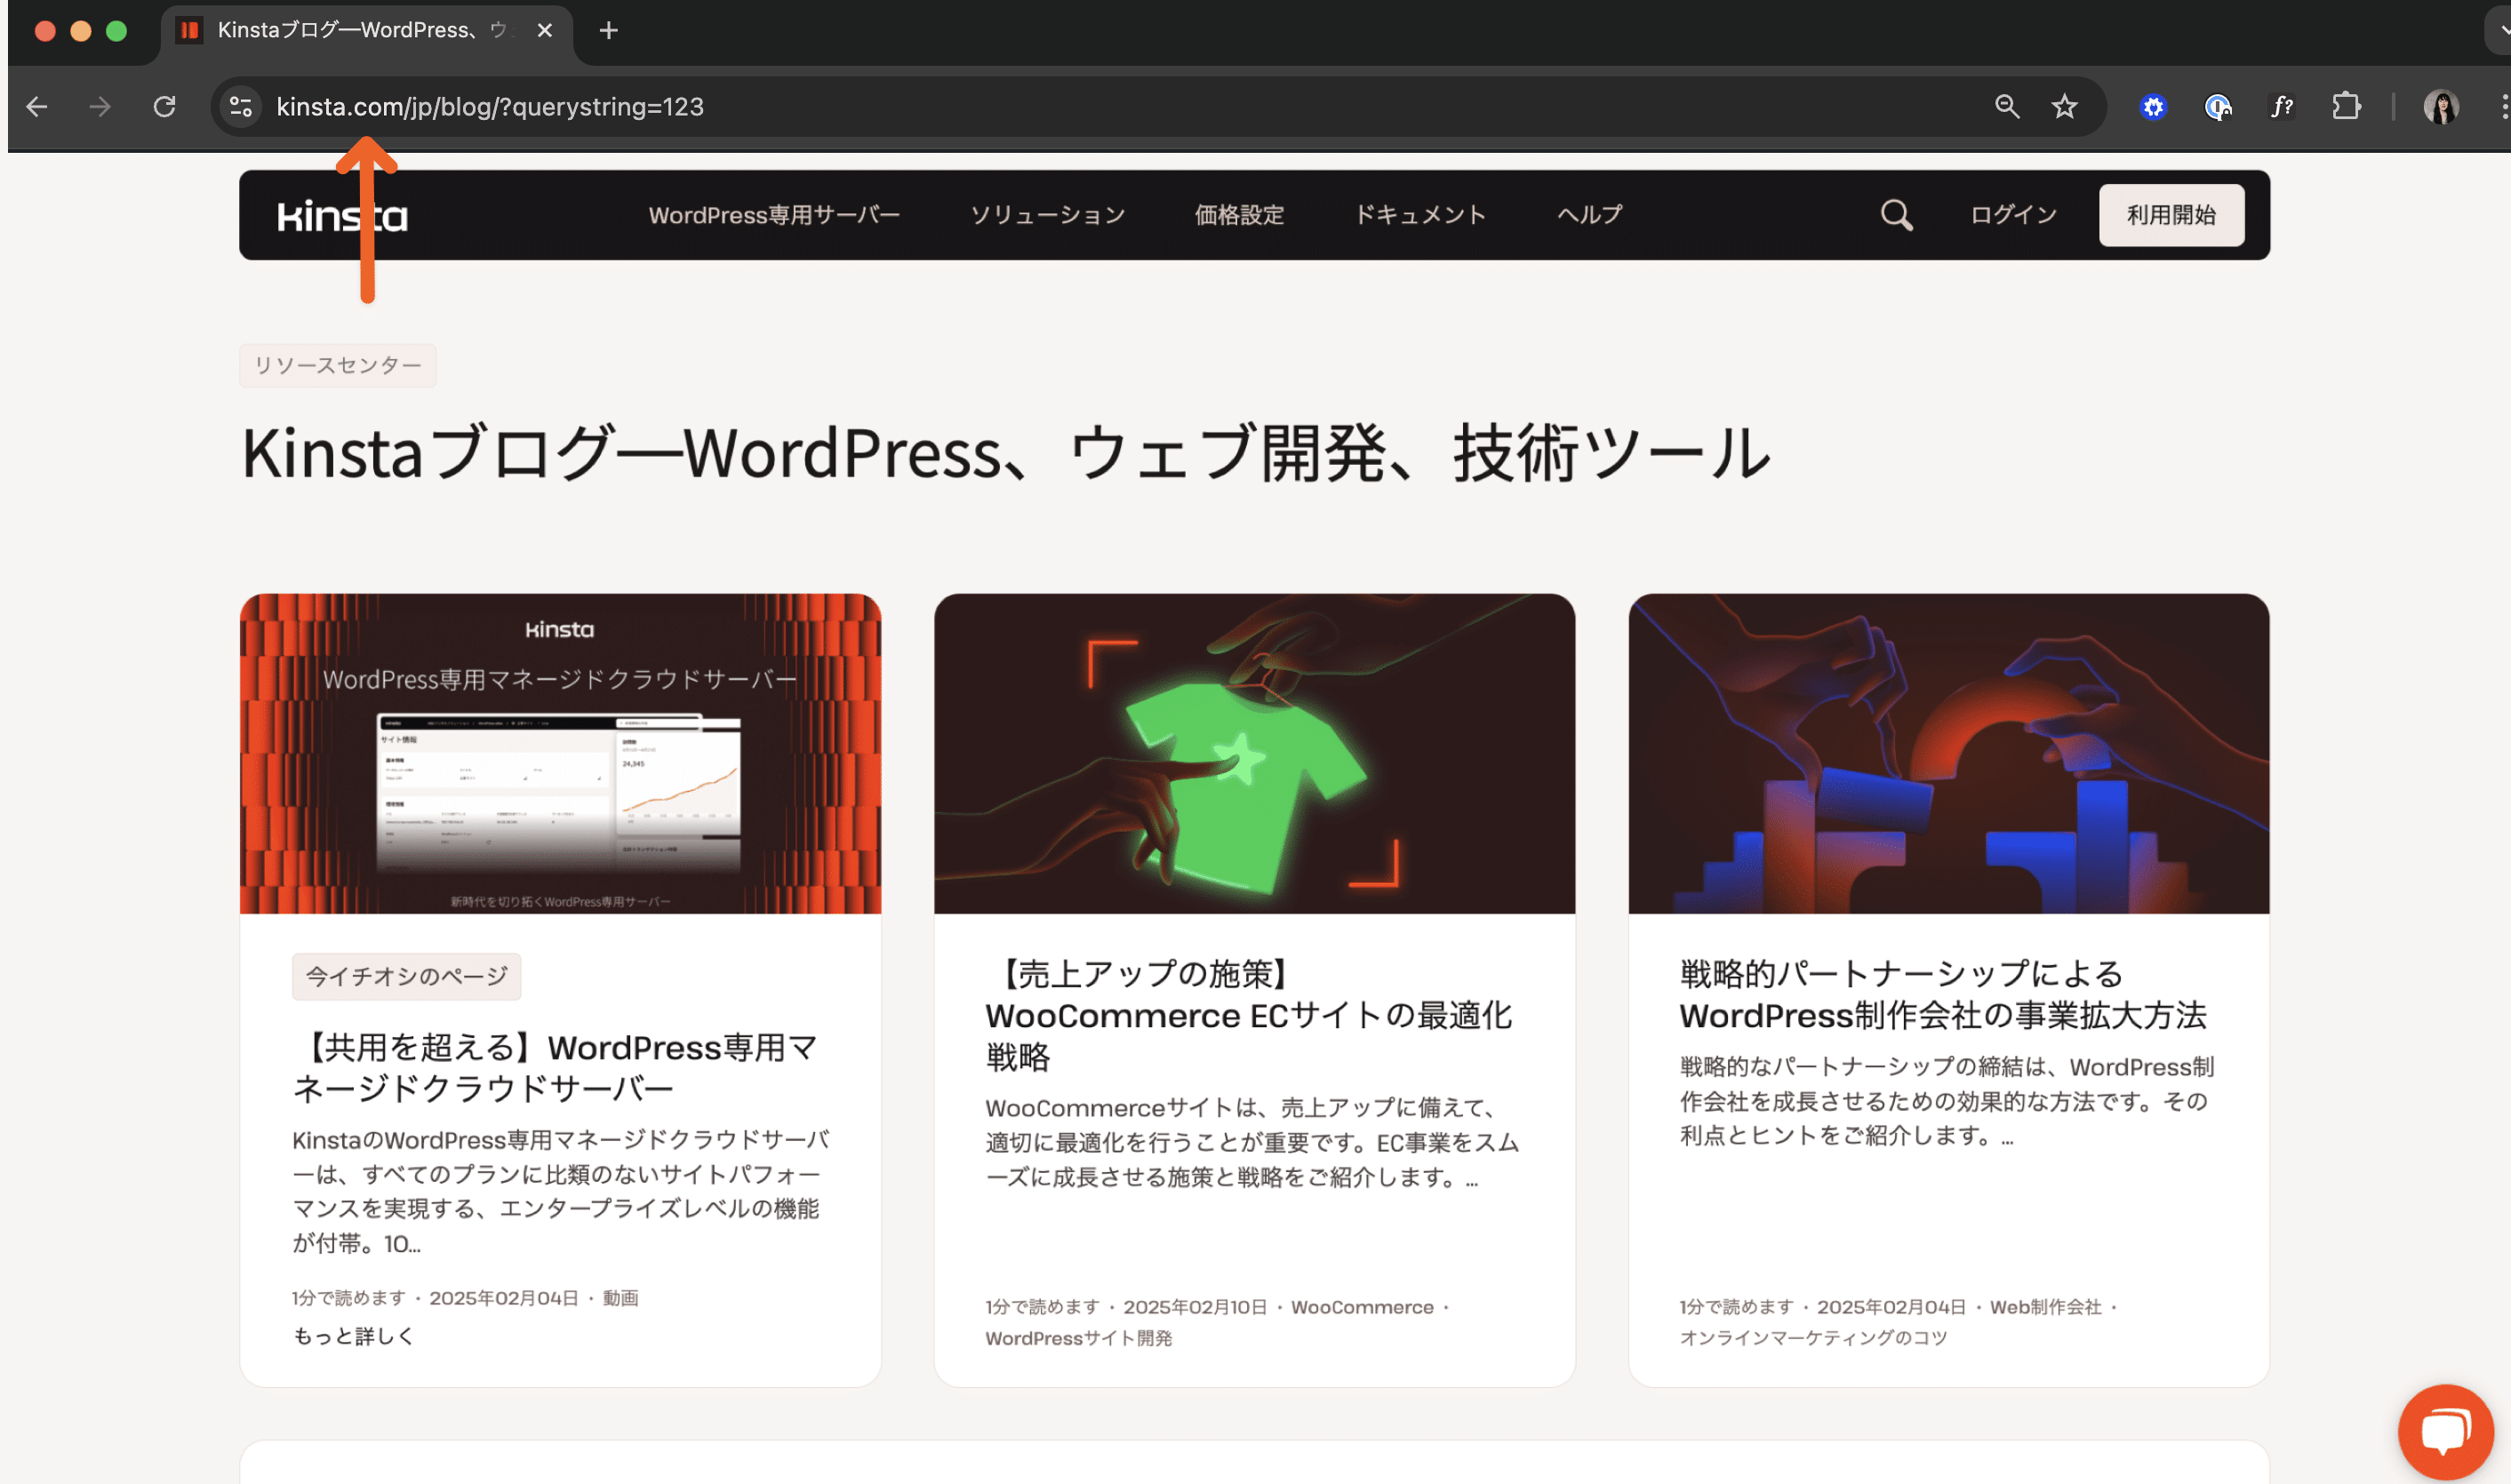Open the Chrome profile avatar

pyautogui.click(x=2441, y=107)
